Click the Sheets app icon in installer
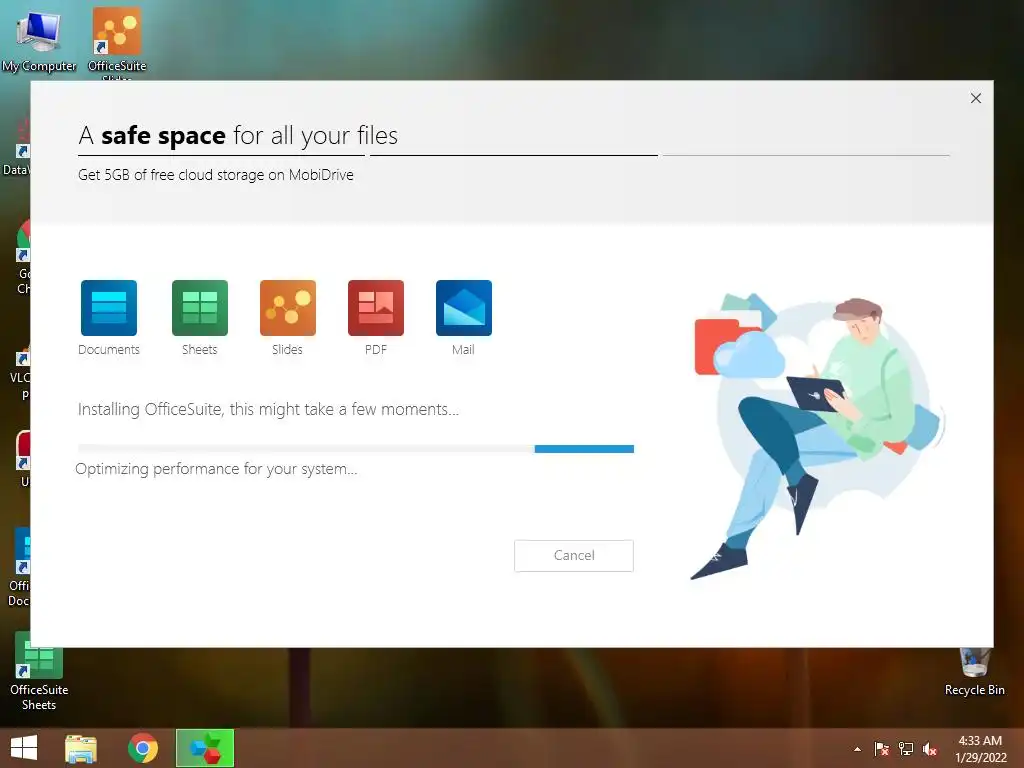Image resolution: width=1024 pixels, height=768 pixels. pos(199,308)
